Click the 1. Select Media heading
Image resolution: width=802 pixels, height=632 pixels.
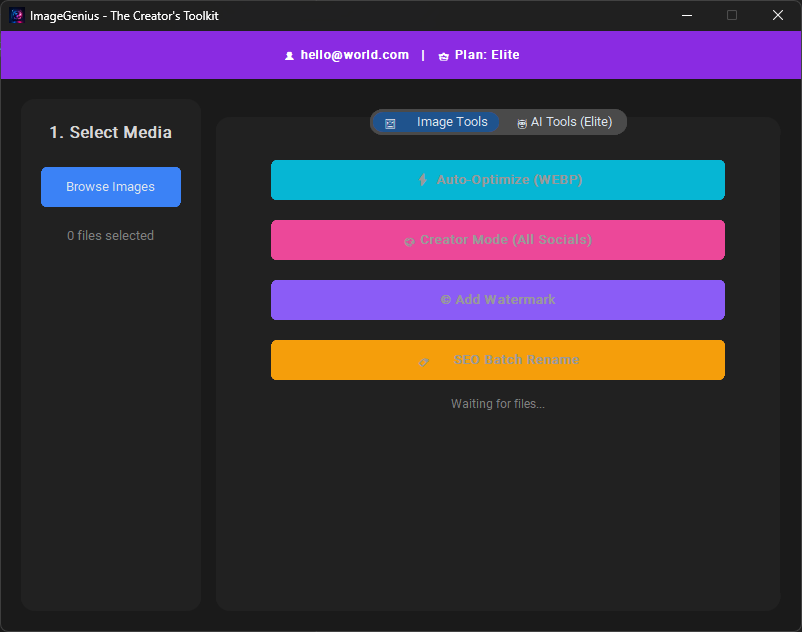(110, 132)
